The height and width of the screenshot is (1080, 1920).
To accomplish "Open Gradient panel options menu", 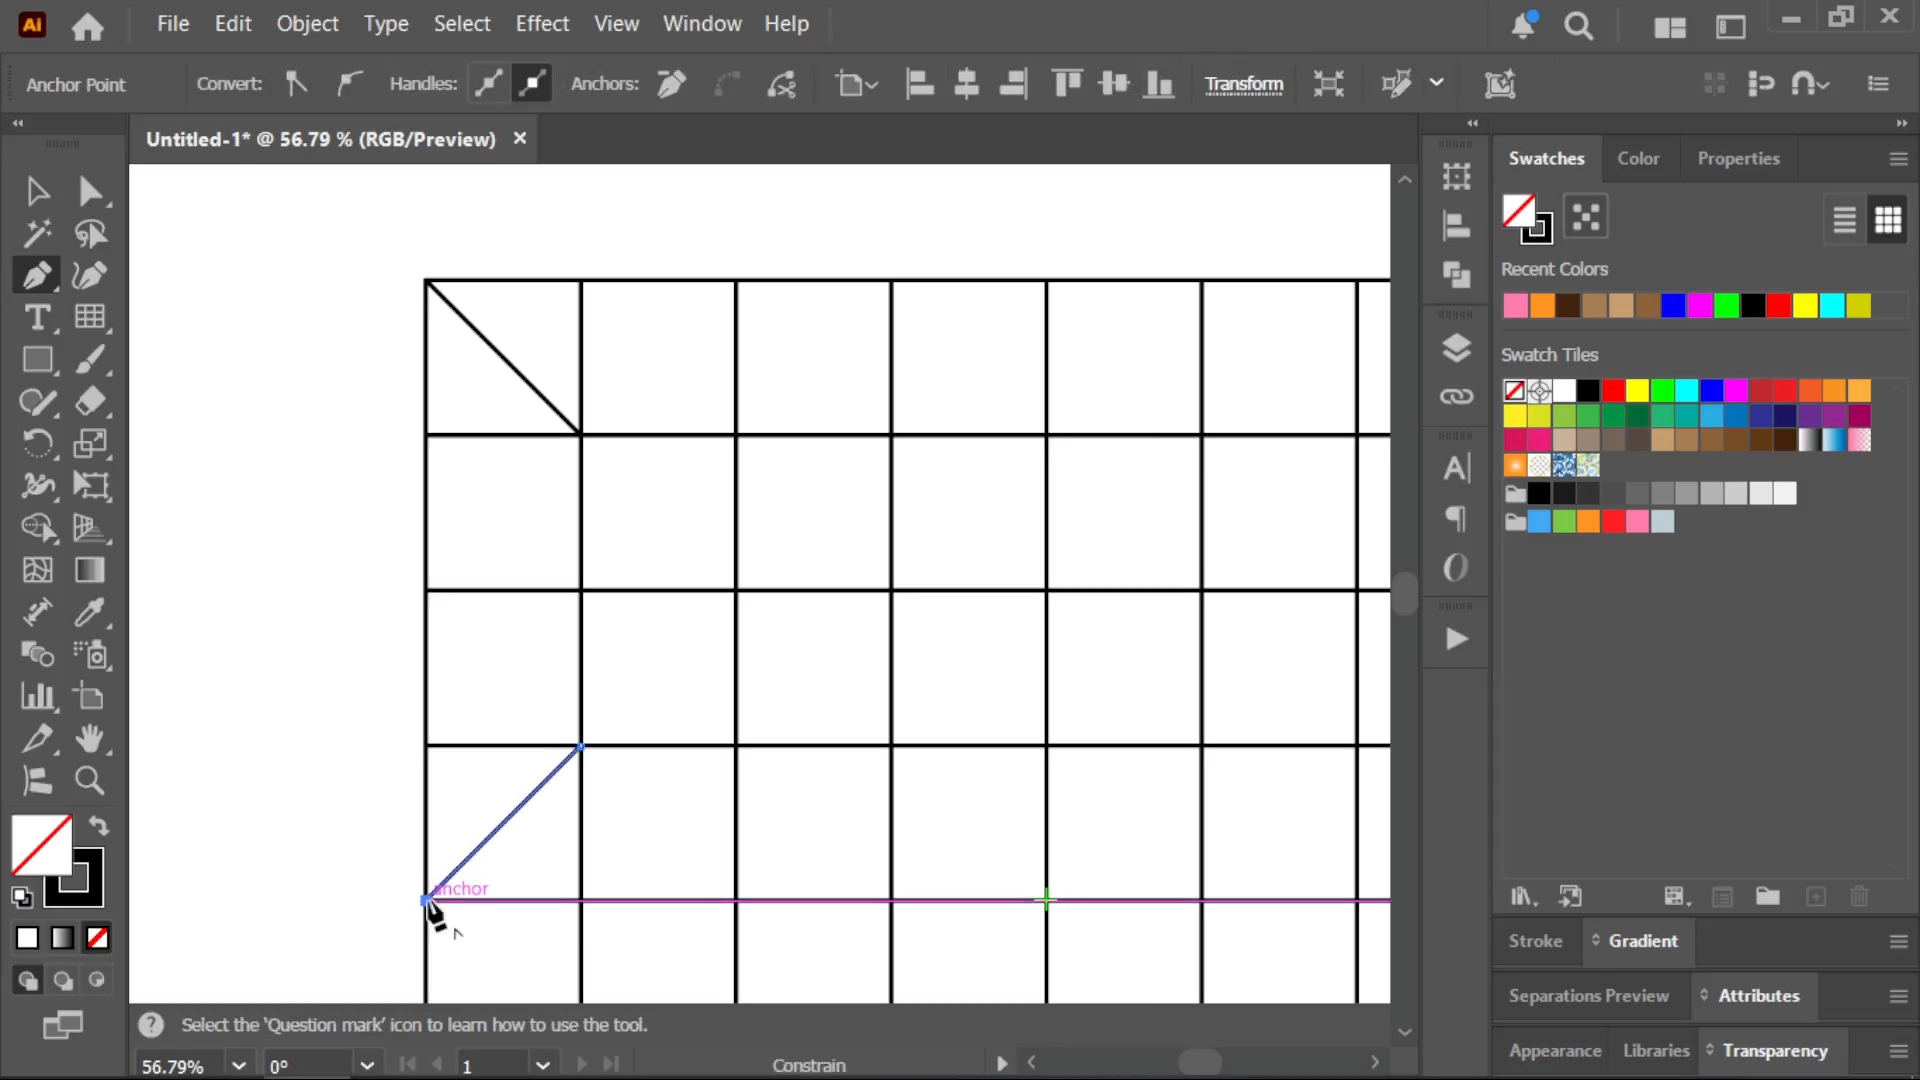I will [x=1898, y=941].
